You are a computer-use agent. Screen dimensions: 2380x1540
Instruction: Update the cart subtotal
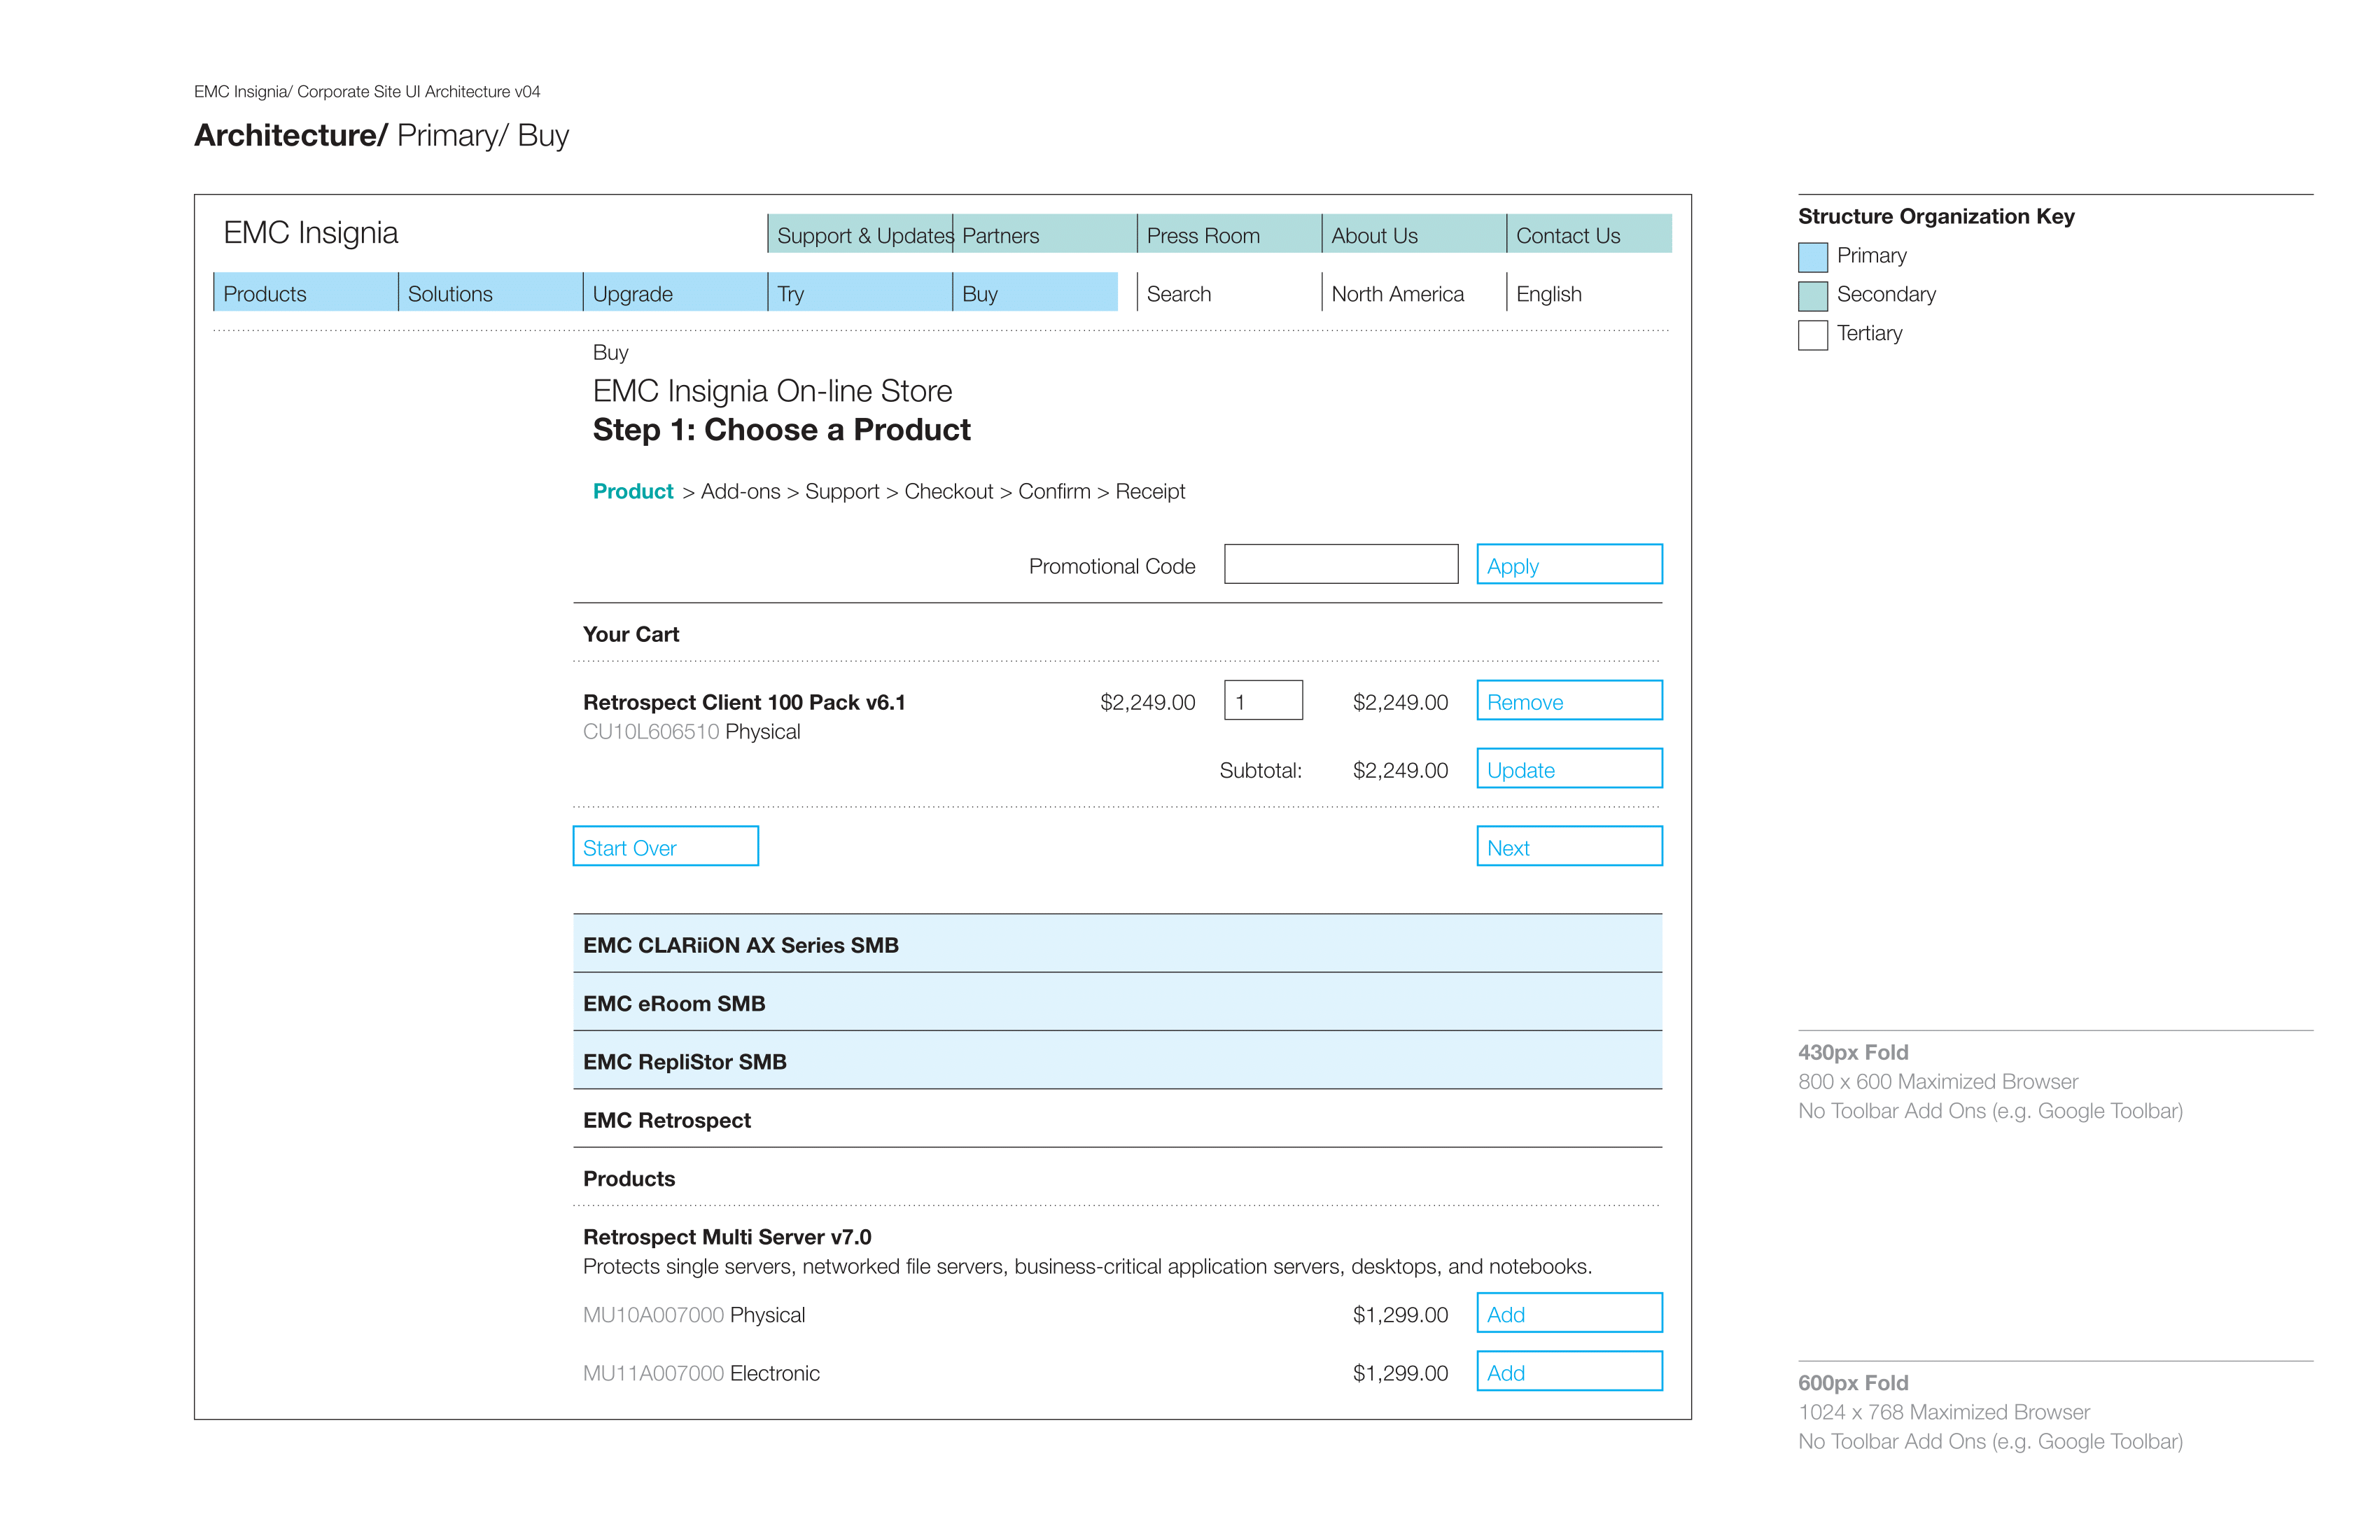[1570, 768]
